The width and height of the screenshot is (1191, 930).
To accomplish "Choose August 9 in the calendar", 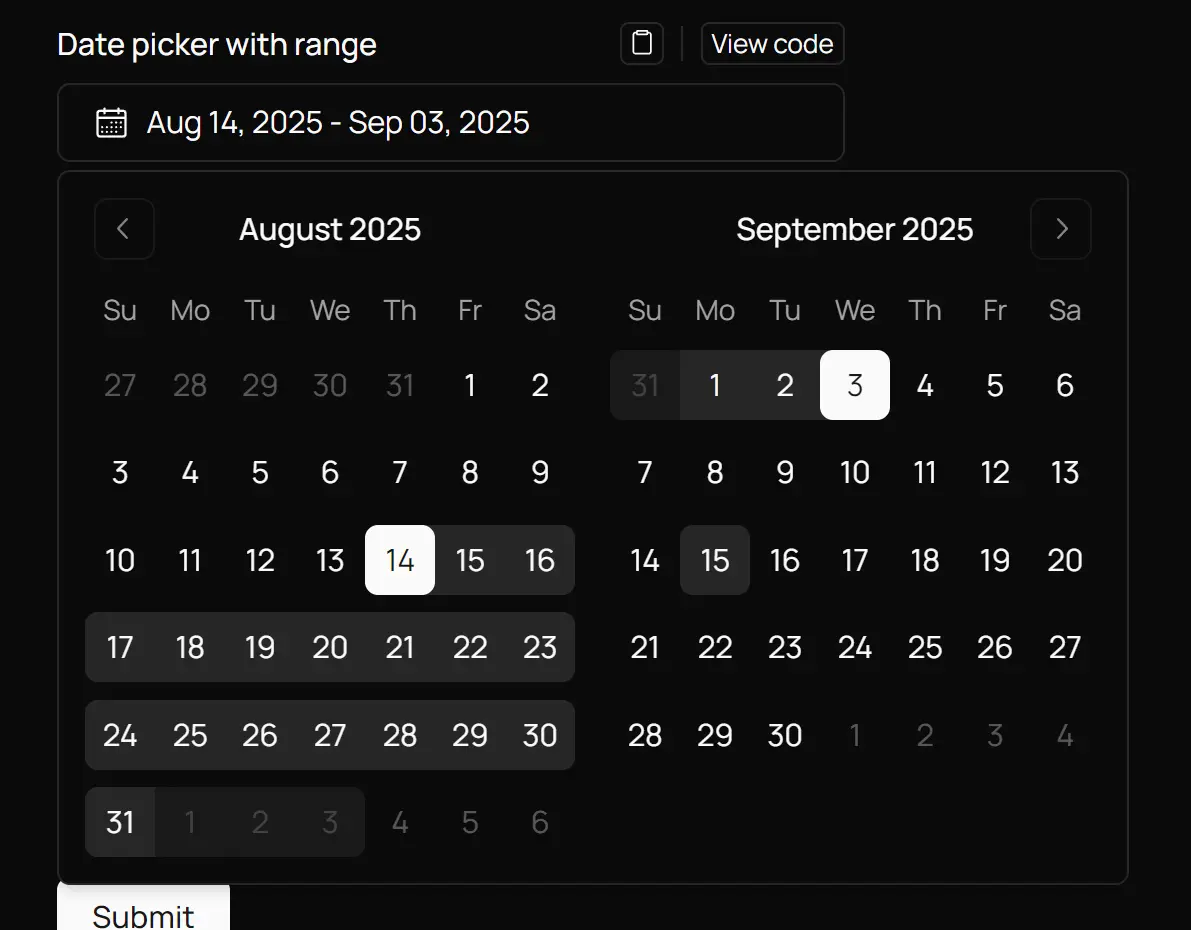I will coord(540,472).
